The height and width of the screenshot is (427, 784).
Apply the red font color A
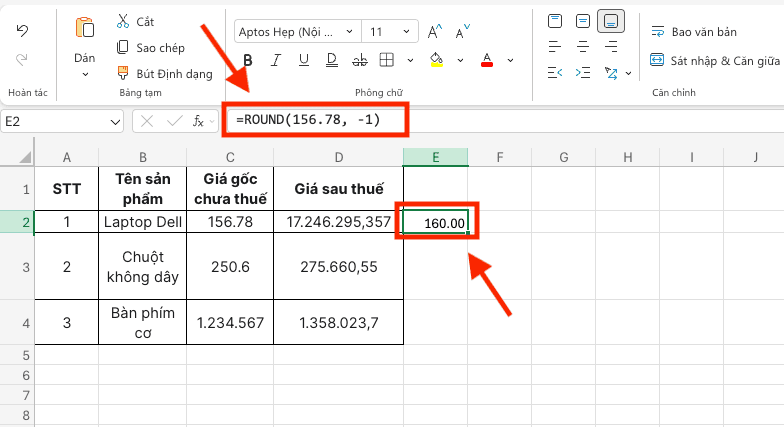486,60
